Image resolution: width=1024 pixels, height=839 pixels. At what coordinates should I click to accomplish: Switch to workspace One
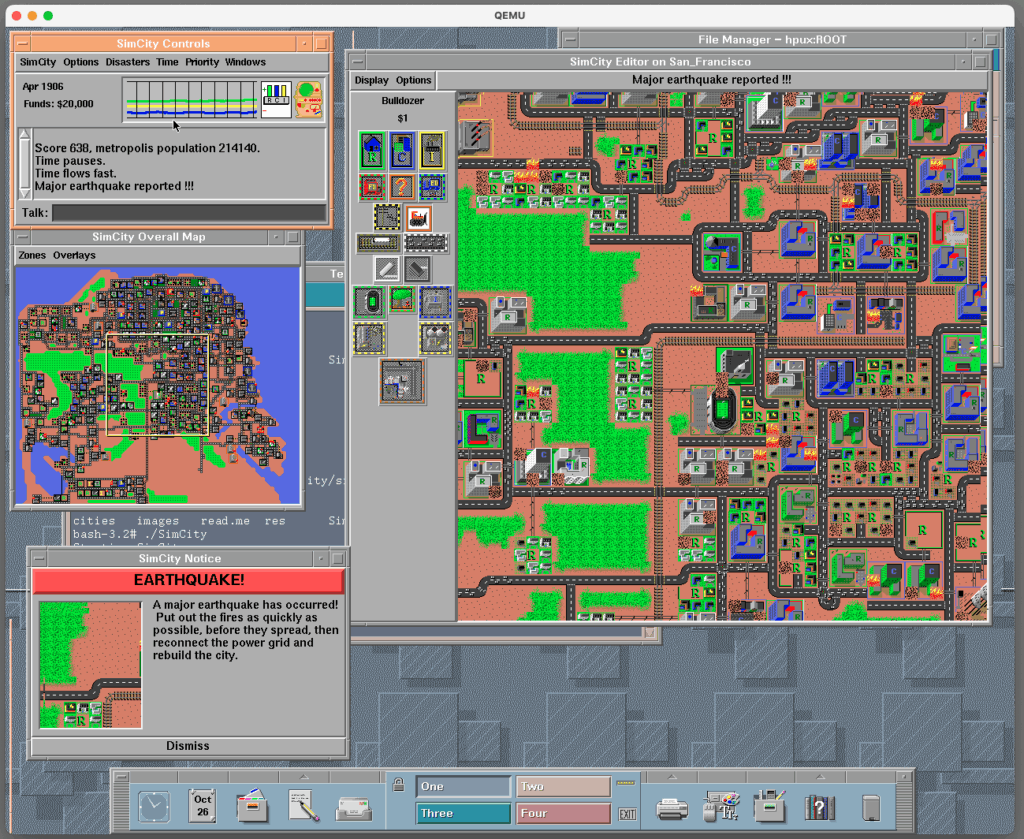(x=463, y=786)
